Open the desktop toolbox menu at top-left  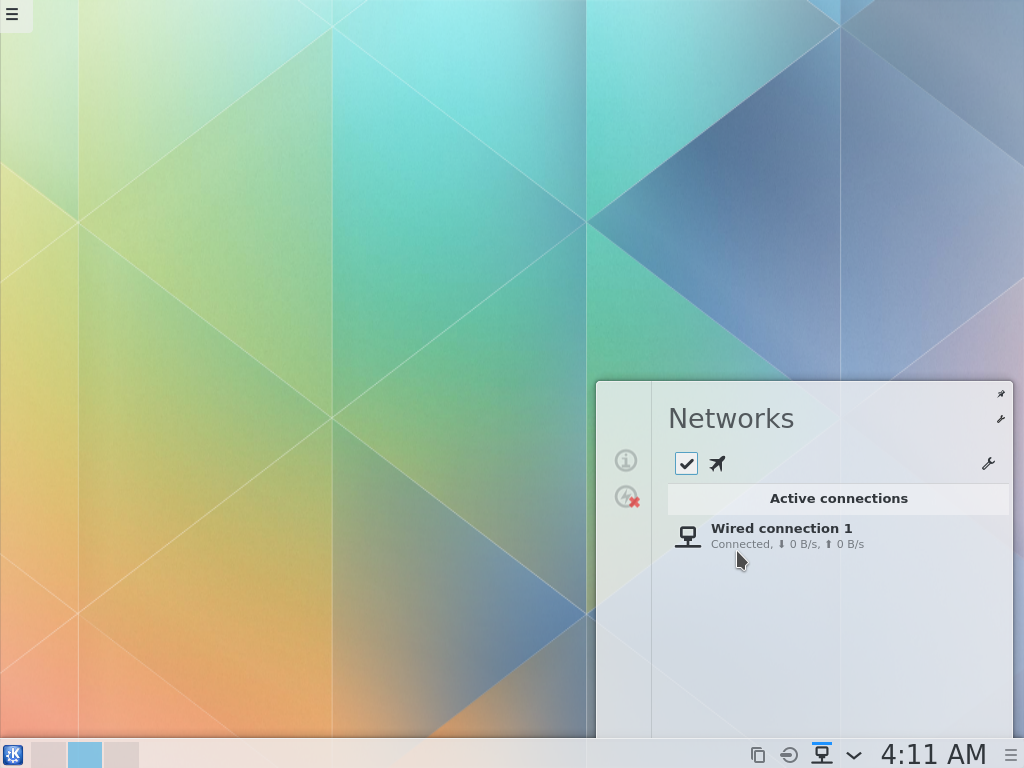tap(14, 16)
